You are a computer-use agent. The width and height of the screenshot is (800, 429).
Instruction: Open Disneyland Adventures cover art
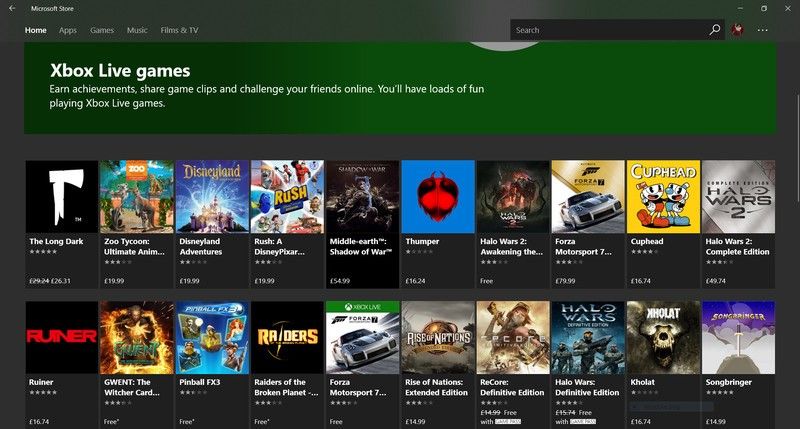click(x=212, y=197)
